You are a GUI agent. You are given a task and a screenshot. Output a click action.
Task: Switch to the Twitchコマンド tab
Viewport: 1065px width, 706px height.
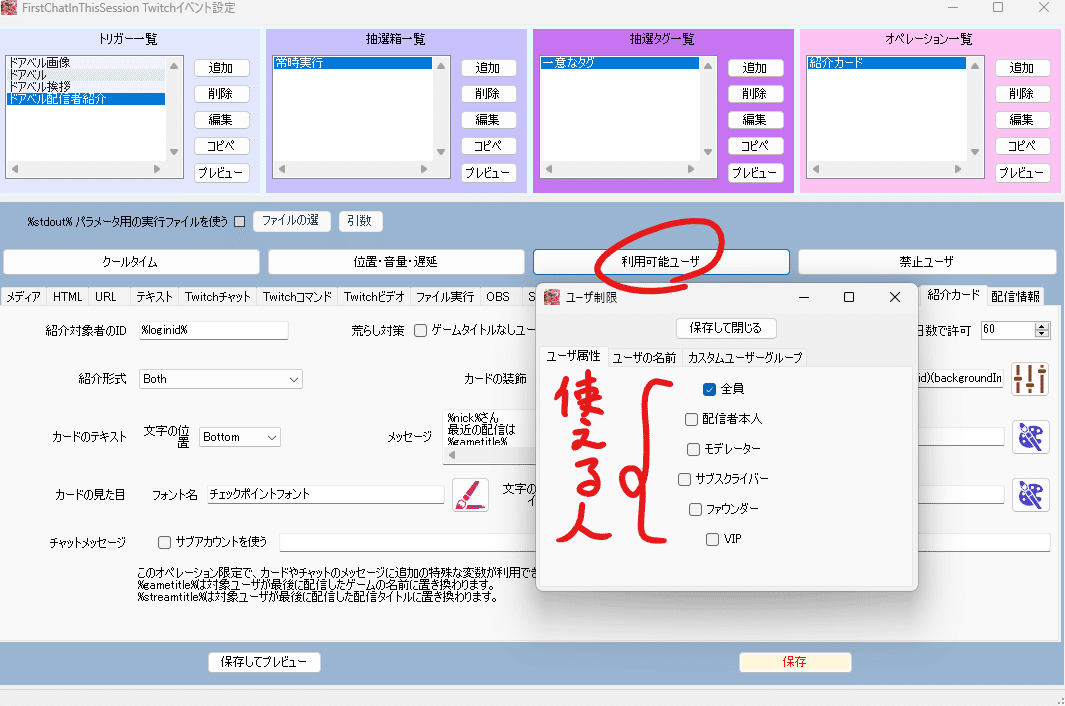click(297, 297)
